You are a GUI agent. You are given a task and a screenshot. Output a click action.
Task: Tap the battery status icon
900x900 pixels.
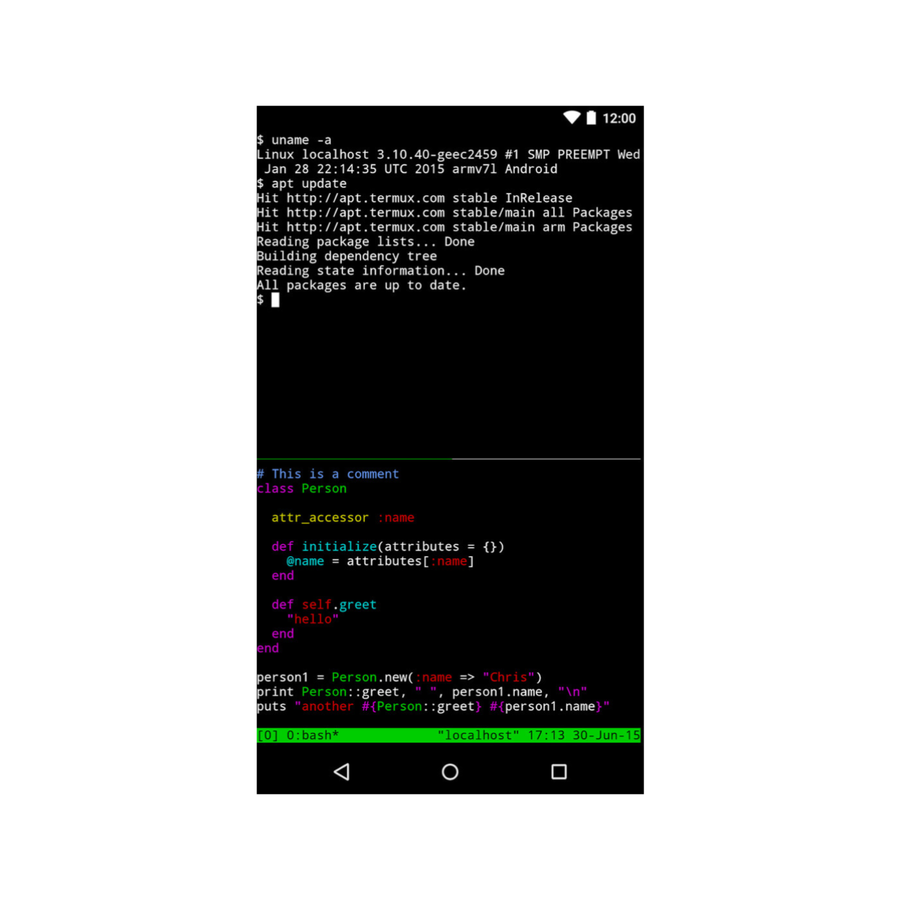(591, 118)
